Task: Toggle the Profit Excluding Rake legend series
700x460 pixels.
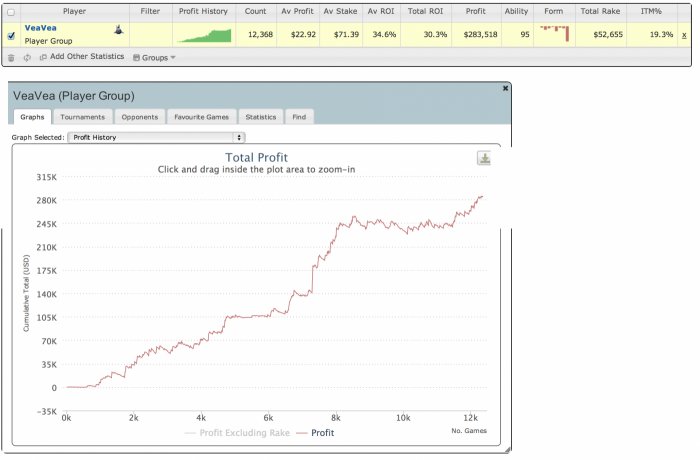Action: pyautogui.click(x=237, y=433)
